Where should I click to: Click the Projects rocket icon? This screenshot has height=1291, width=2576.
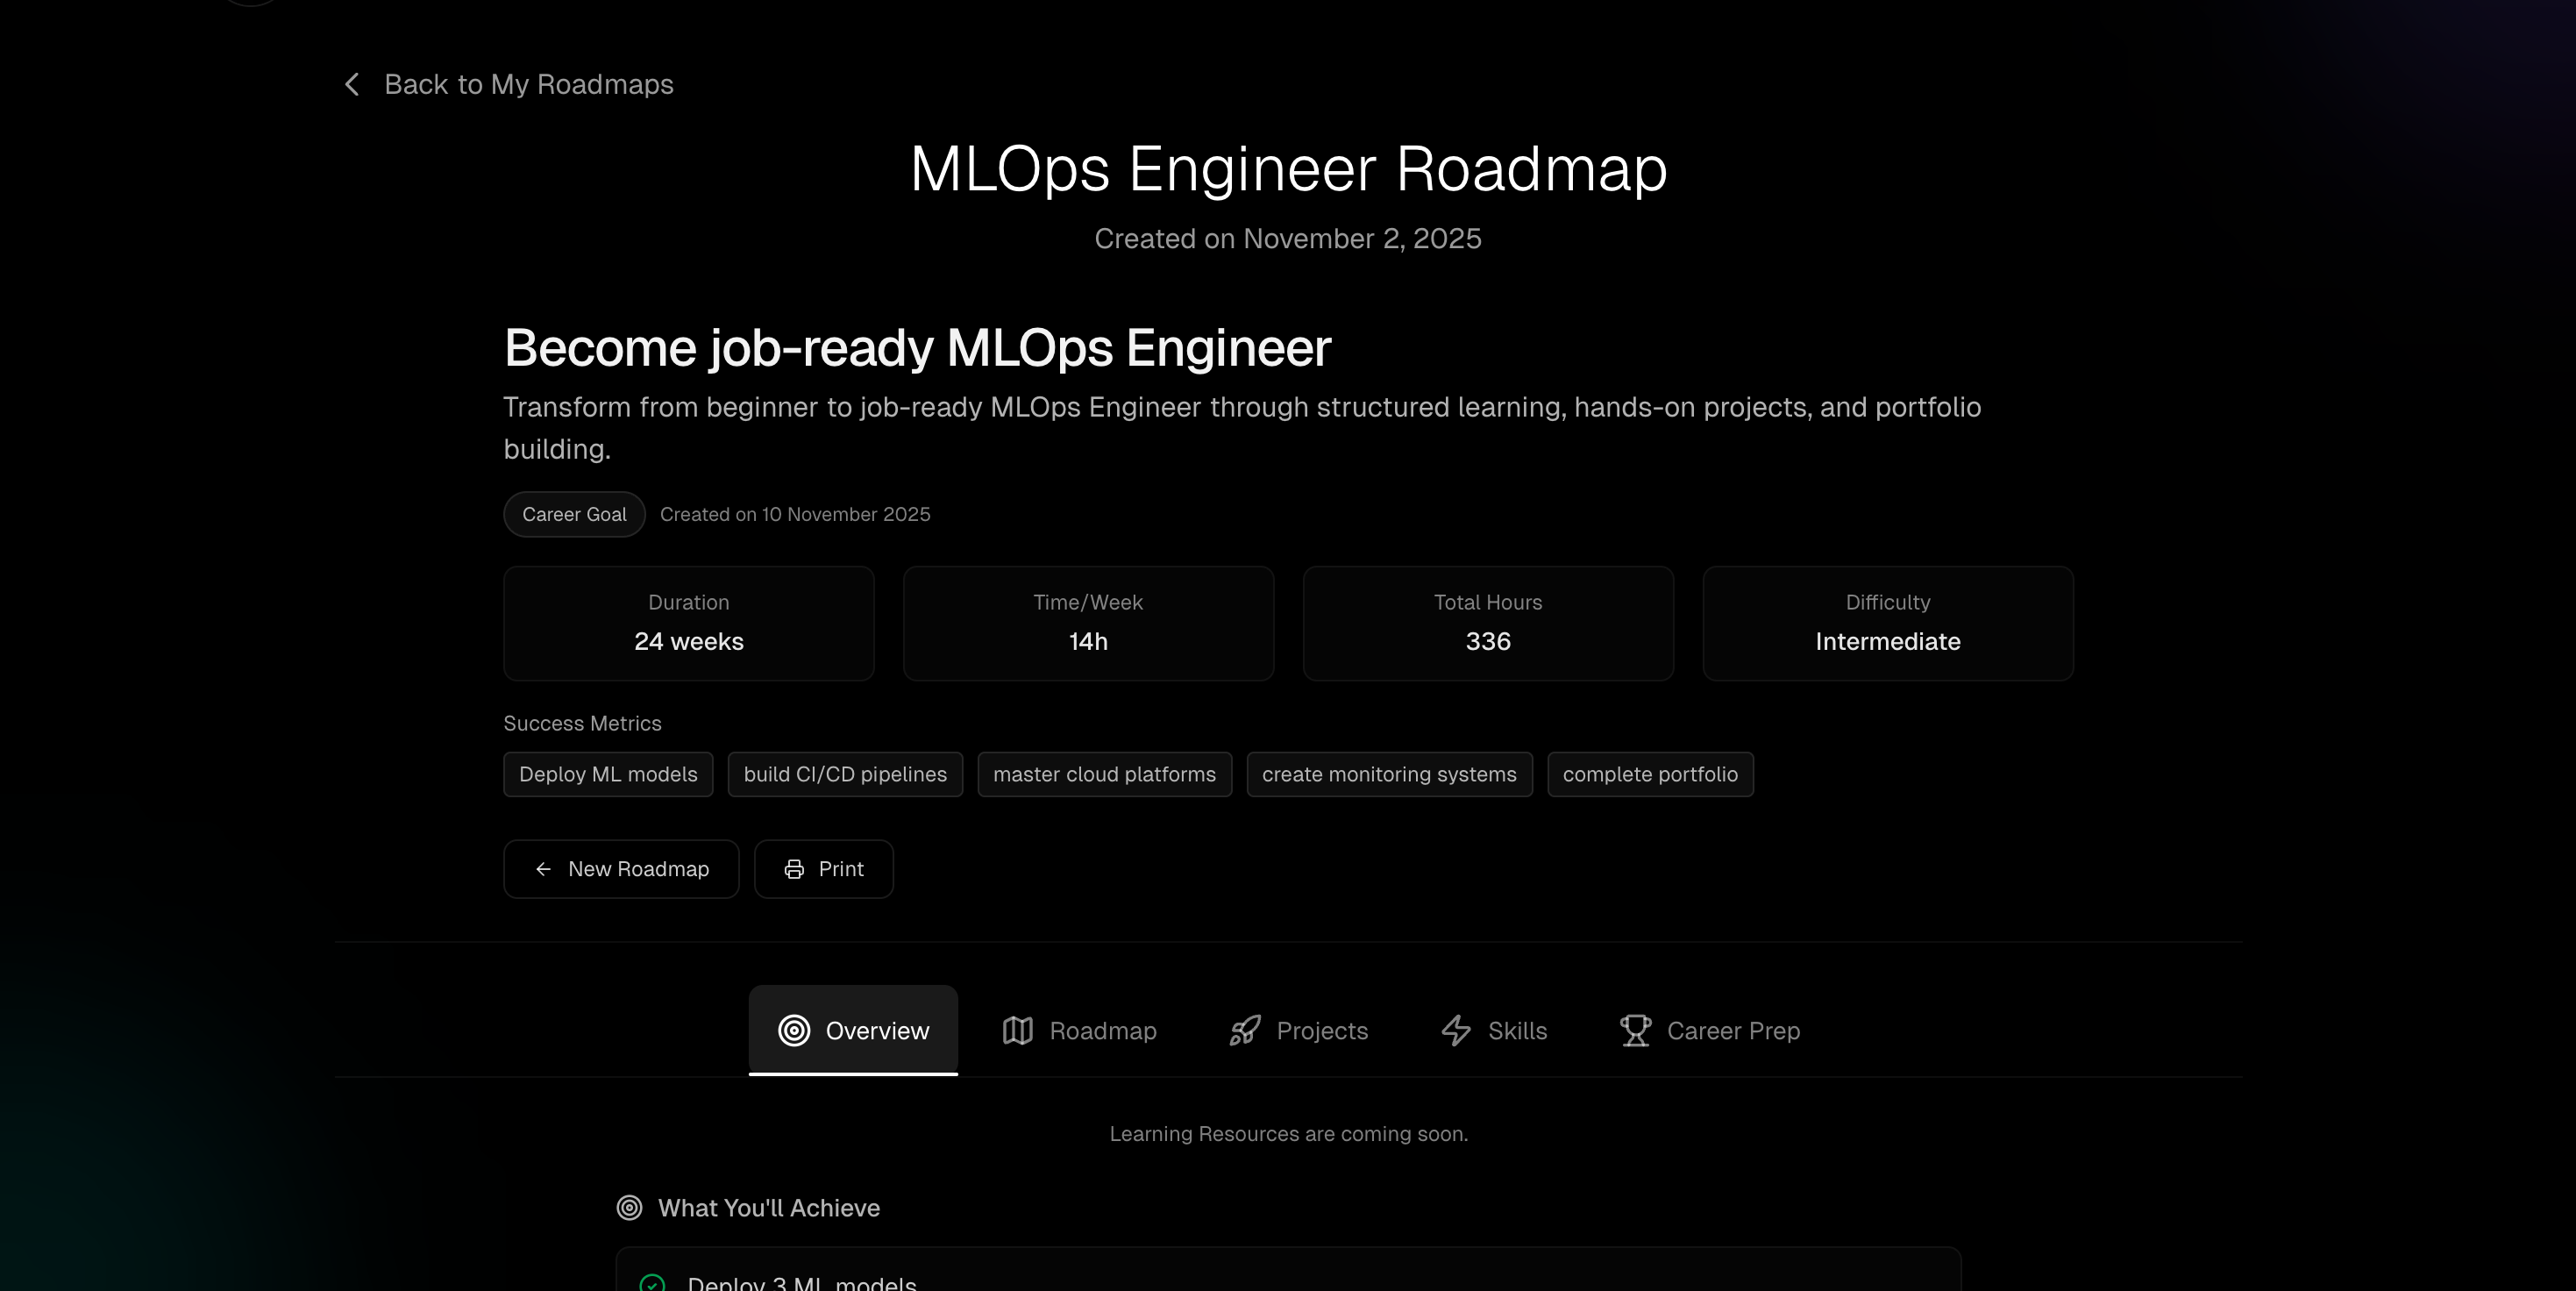(x=1245, y=1031)
